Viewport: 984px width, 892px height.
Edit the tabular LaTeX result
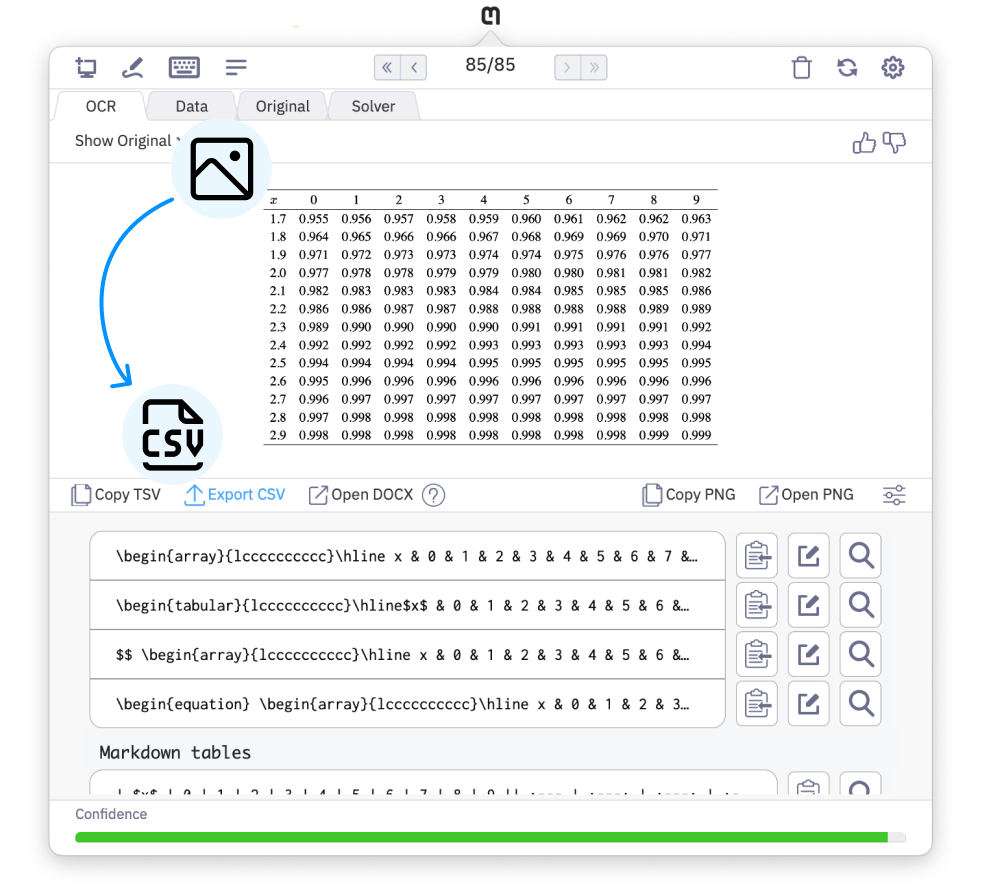click(x=808, y=605)
